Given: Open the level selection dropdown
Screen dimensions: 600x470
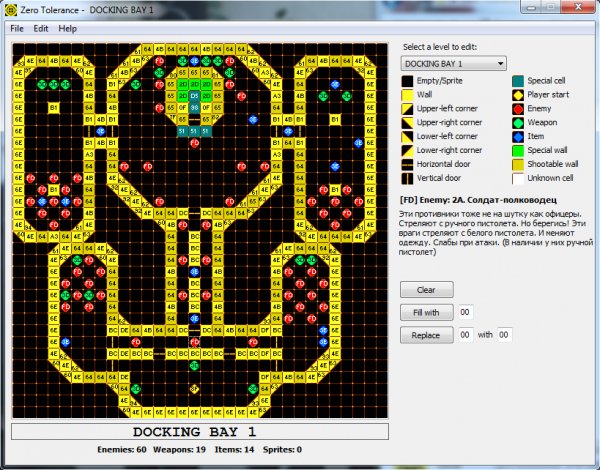Looking at the screenshot, I should click(454, 64).
